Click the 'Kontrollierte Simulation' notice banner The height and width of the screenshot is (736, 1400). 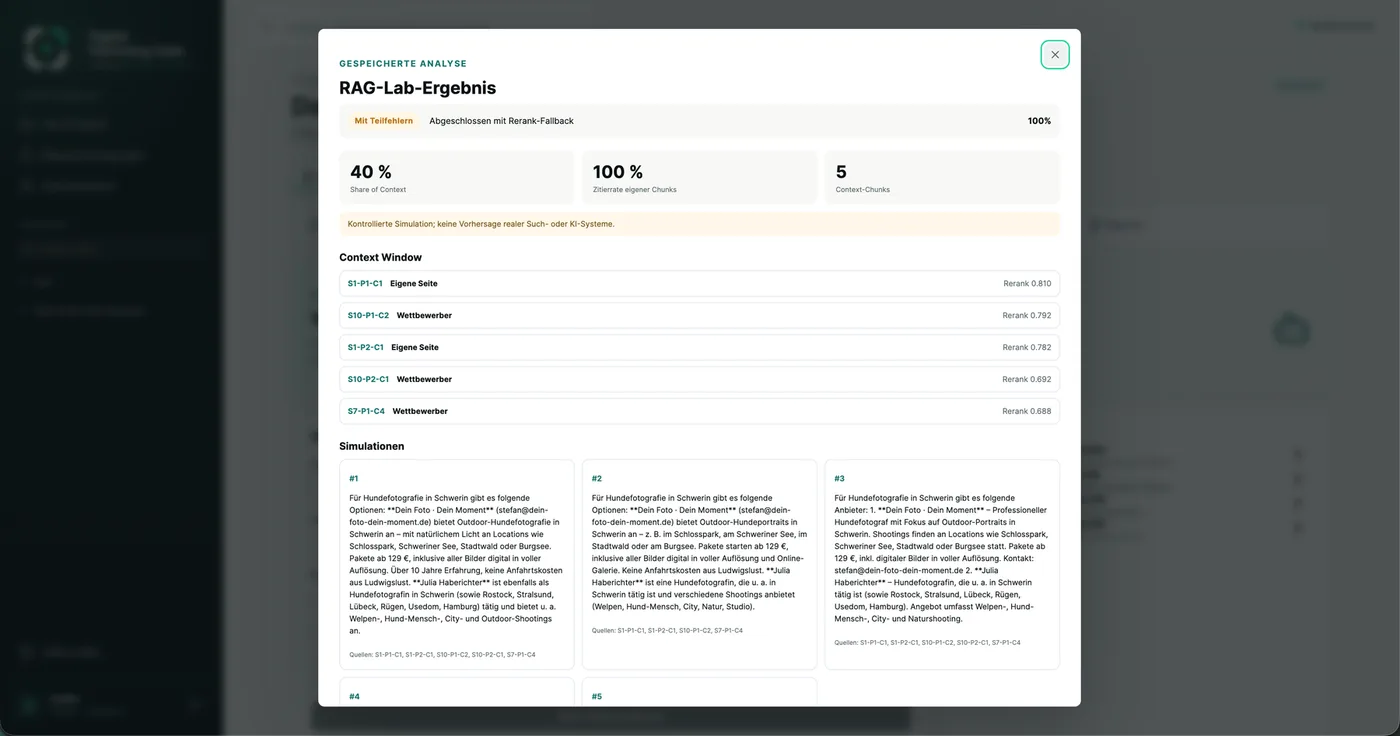699,224
